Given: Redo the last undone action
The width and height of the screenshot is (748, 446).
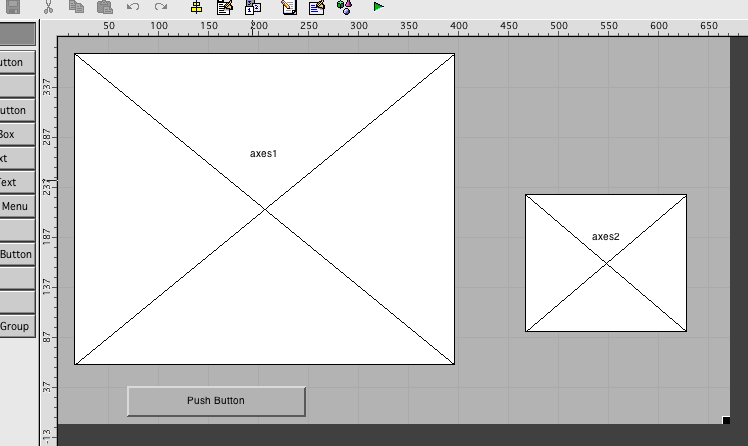Looking at the screenshot, I should [160, 6].
